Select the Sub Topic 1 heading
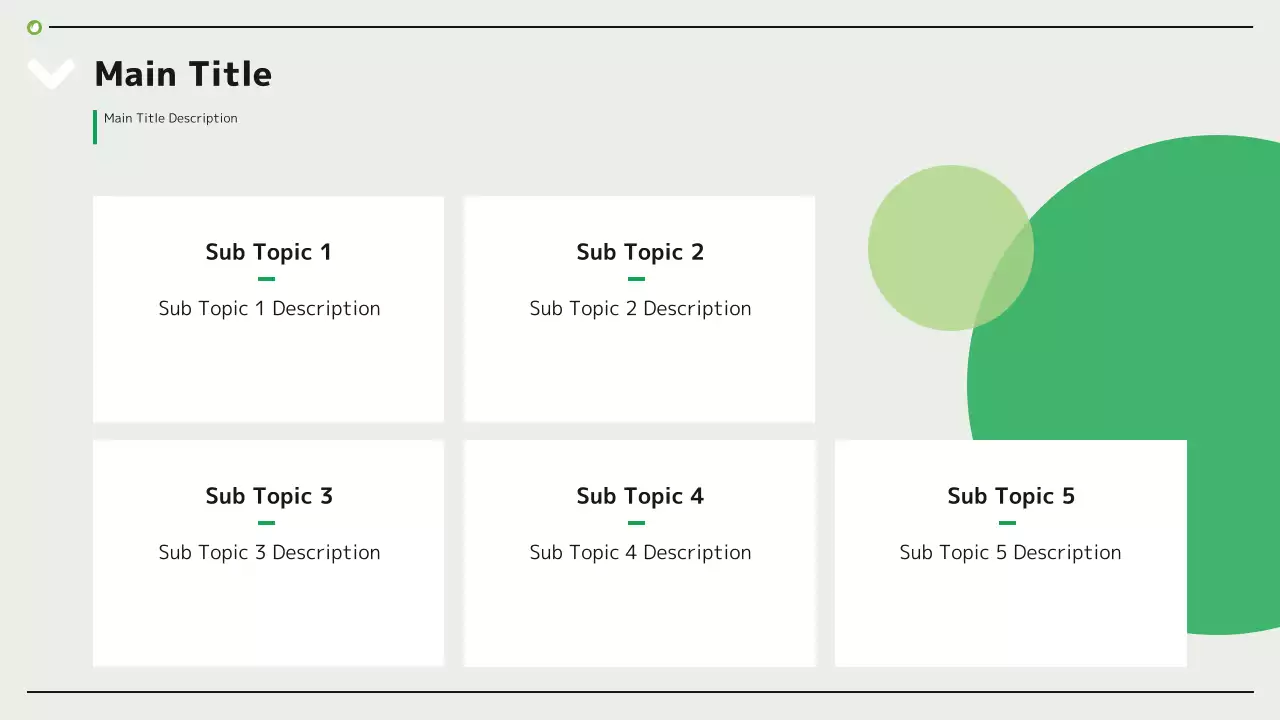Image resolution: width=1280 pixels, height=720 pixels. click(x=268, y=252)
